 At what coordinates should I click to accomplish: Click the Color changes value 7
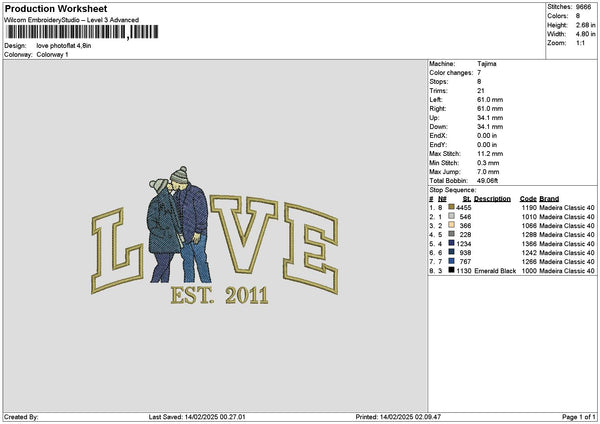click(479, 73)
